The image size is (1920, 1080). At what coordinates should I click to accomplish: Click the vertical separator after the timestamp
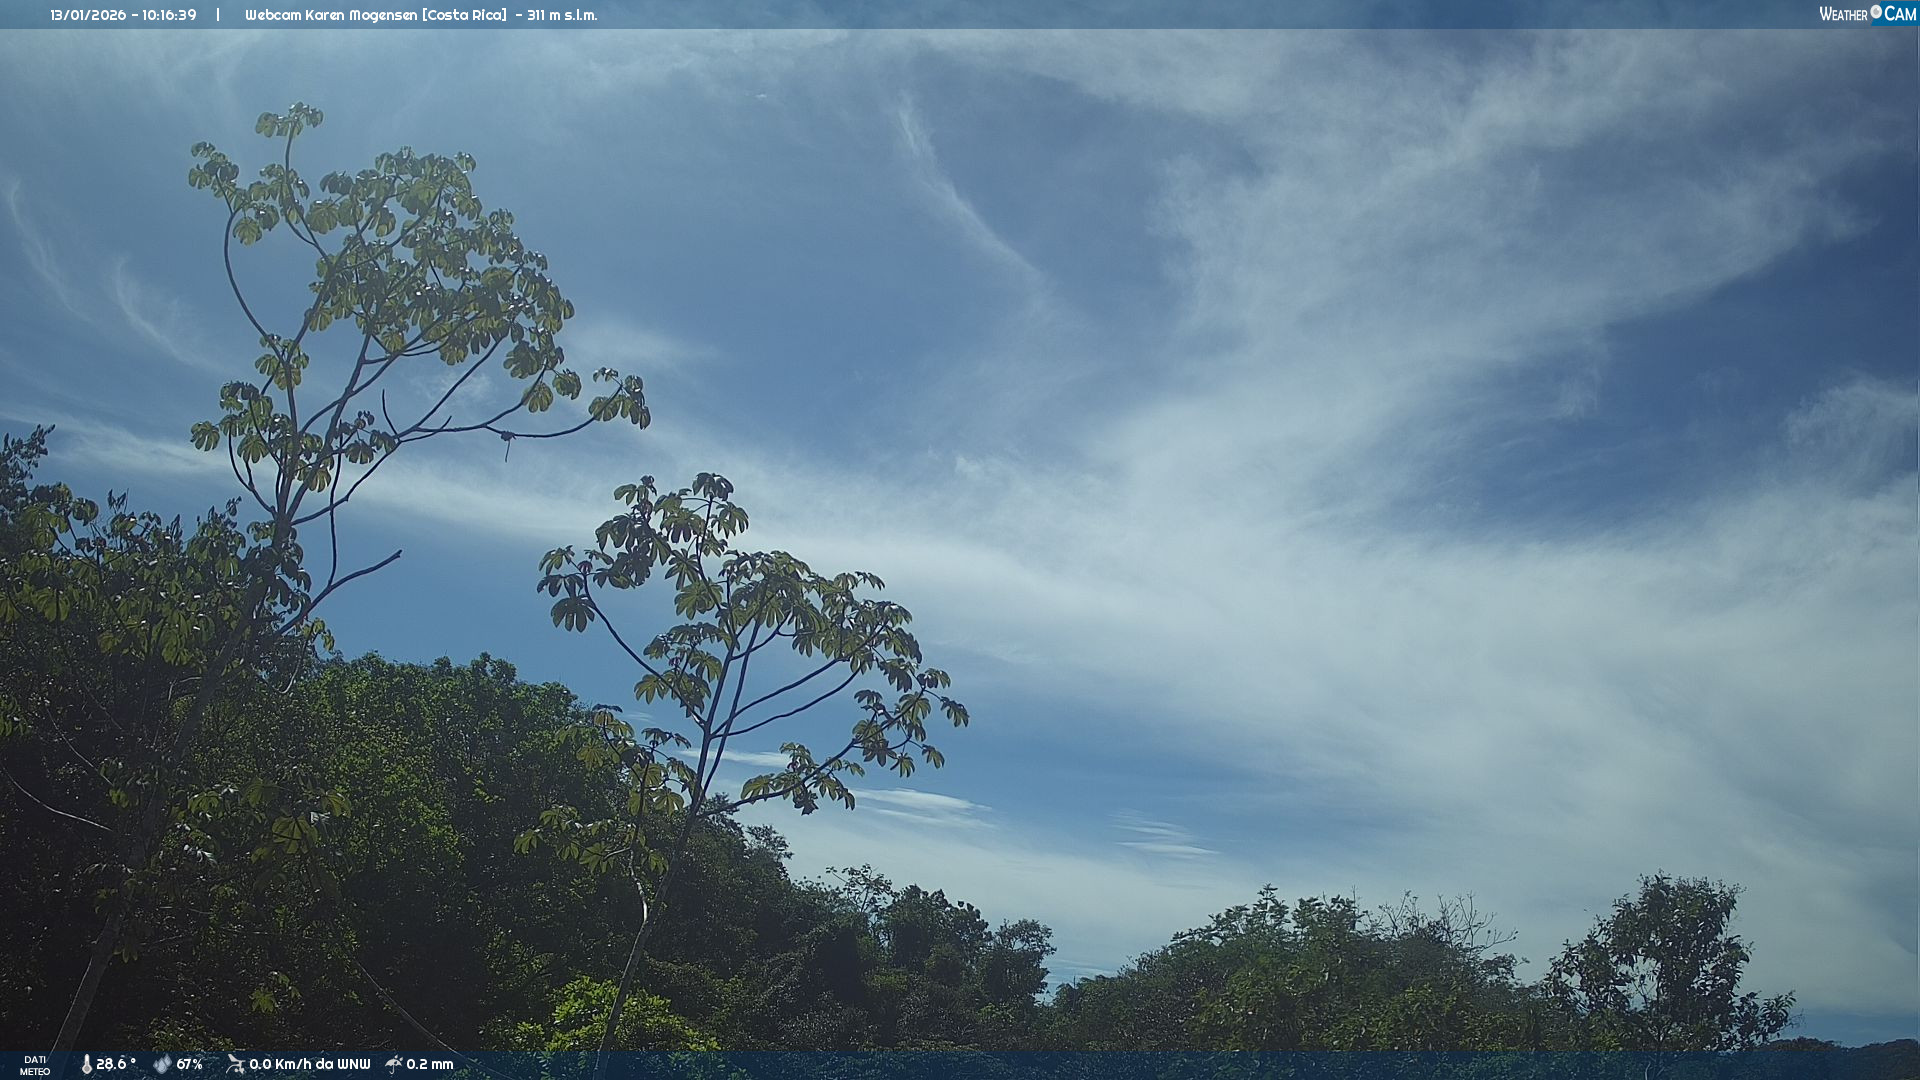(218, 15)
